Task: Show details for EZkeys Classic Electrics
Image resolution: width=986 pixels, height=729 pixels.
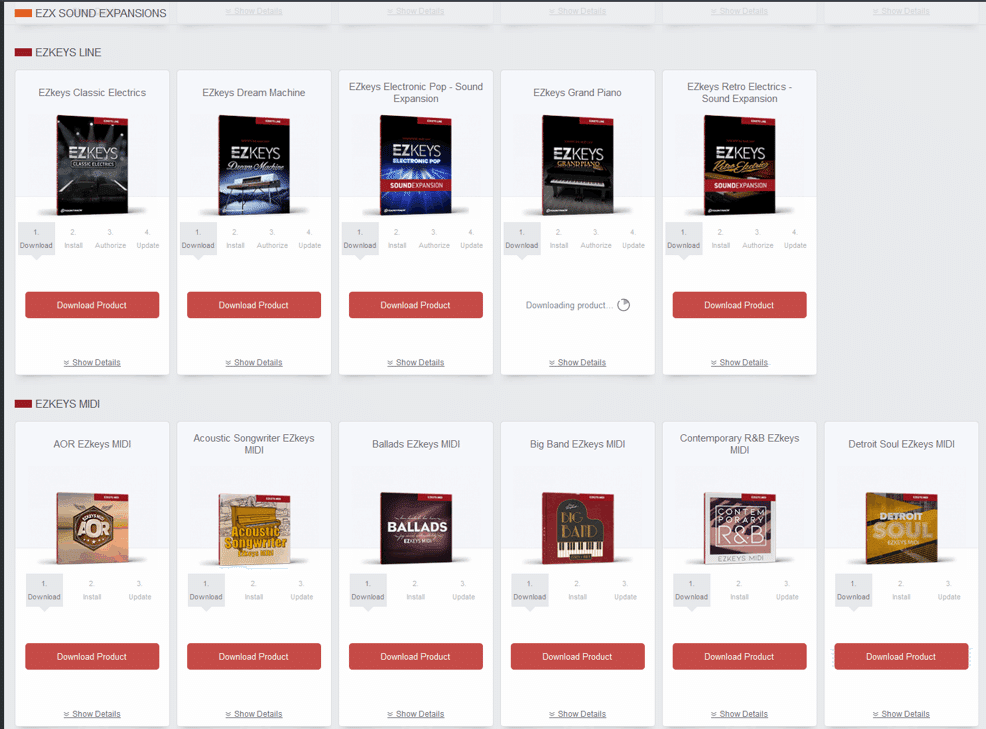Action: [x=92, y=363]
